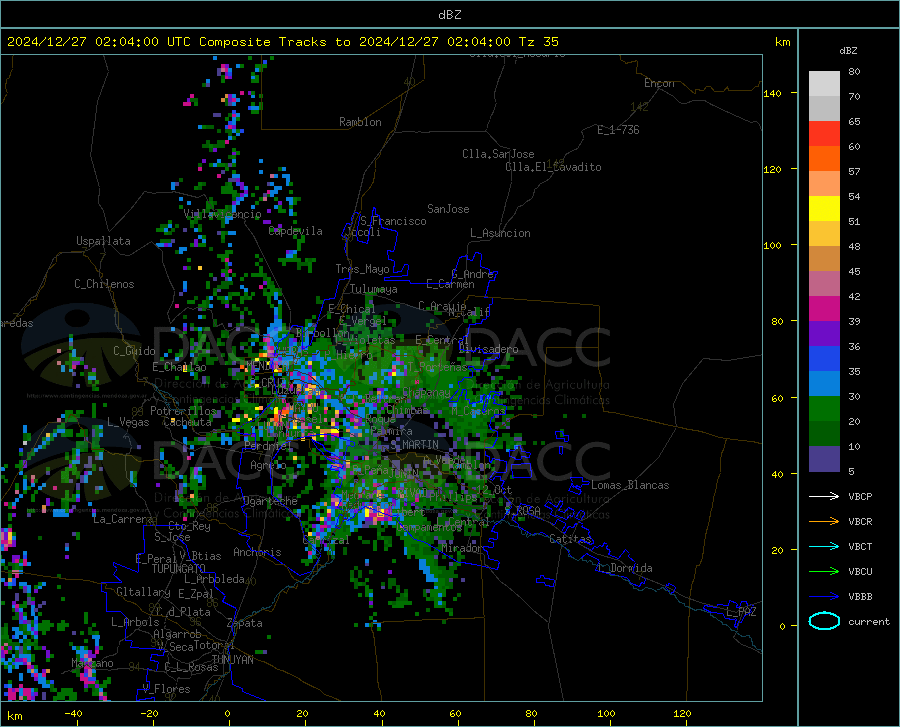Click the 'Gltallary' map label
The width and height of the screenshot is (900, 727).
pos(143,592)
